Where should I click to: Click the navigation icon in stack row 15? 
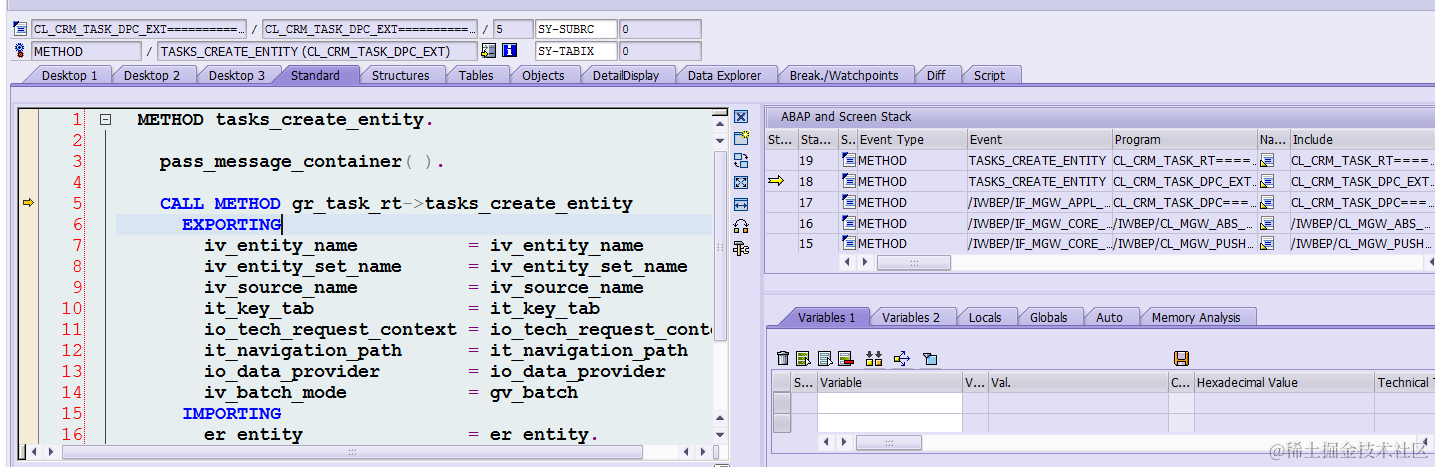1267,244
